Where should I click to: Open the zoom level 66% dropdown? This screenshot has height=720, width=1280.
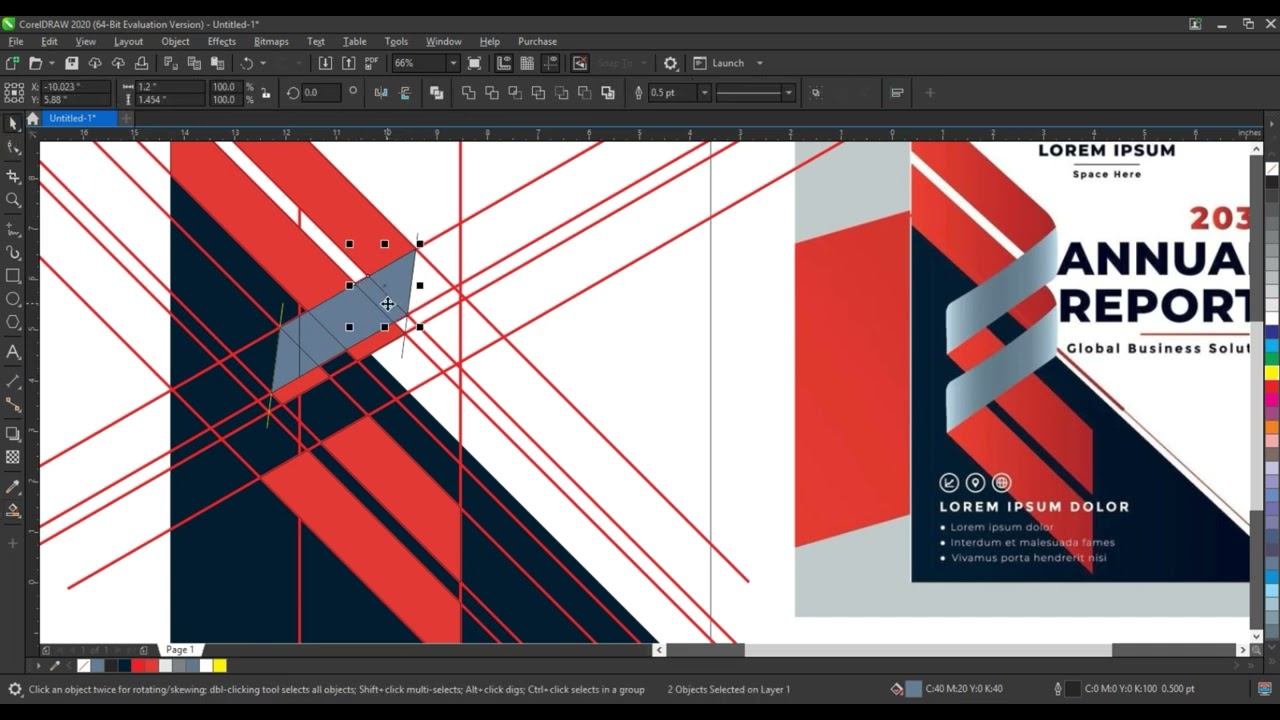click(x=452, y=63)
